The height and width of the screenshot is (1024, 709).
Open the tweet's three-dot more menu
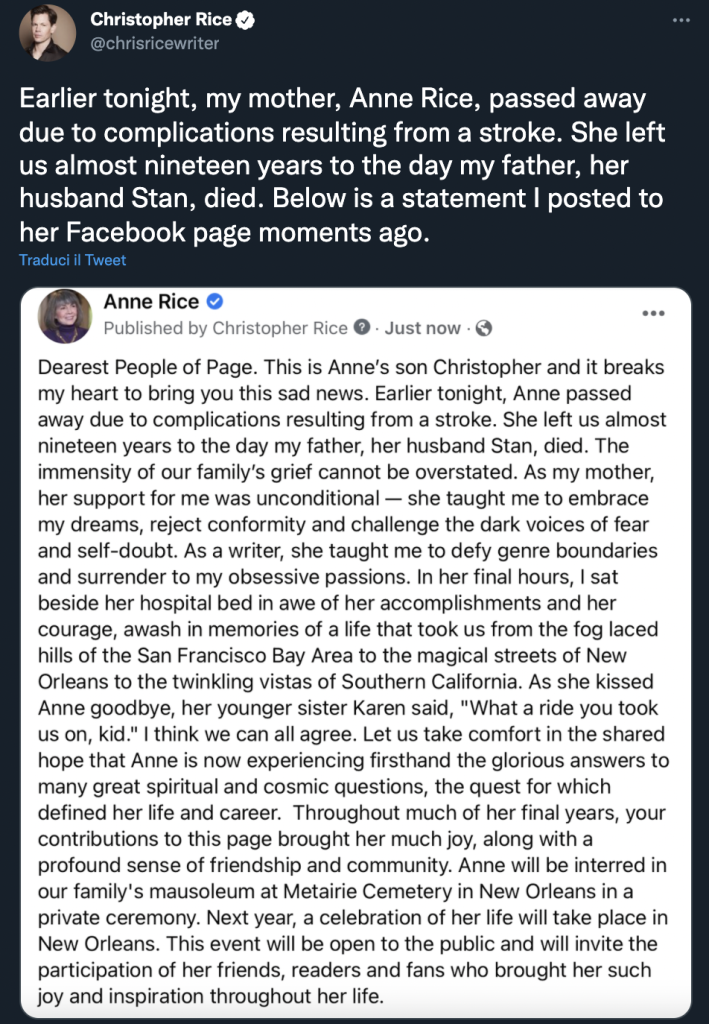click(x=681, y=20)
